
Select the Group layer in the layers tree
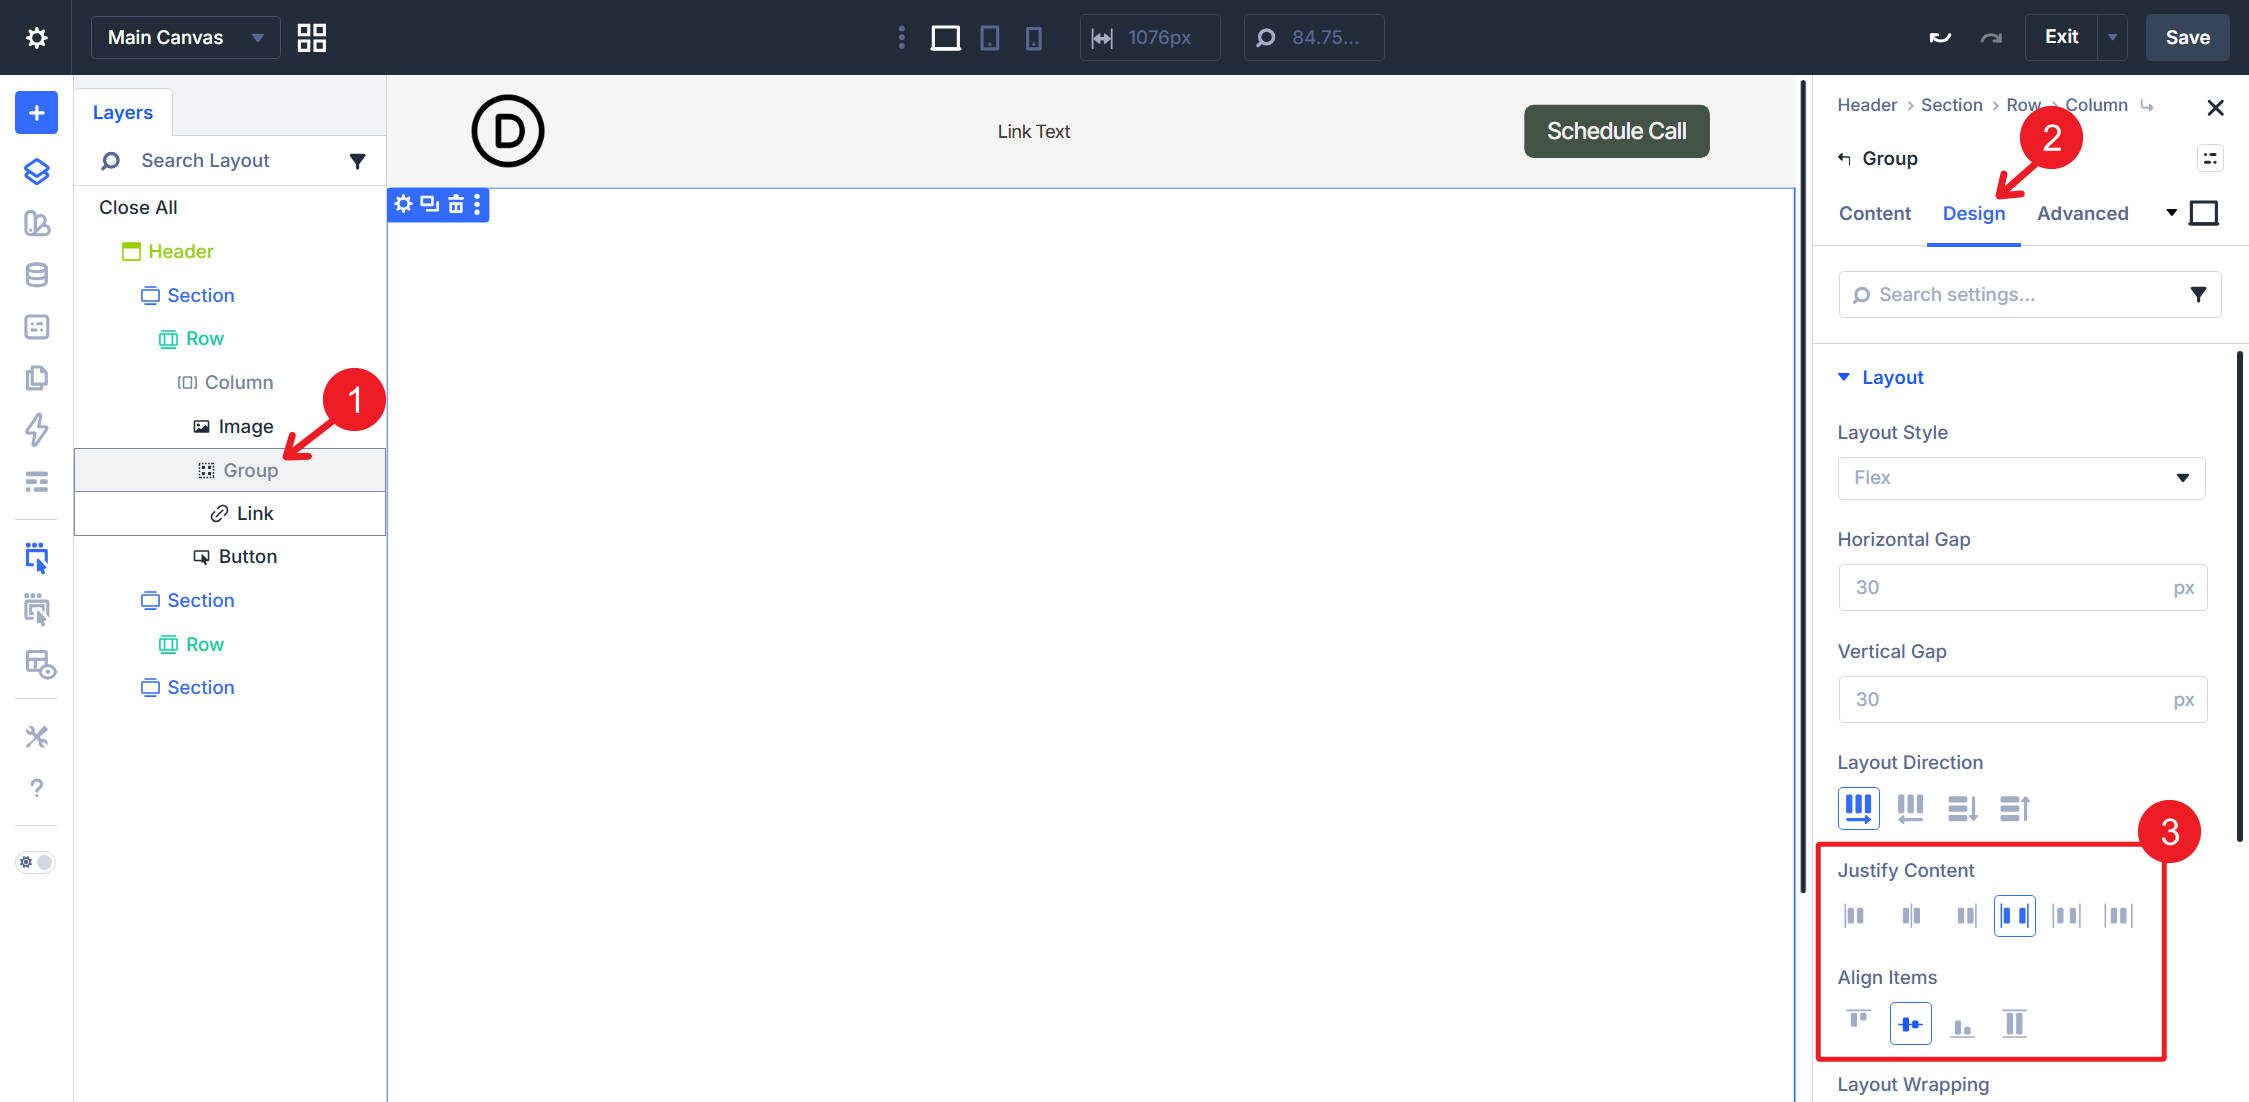[x=250, y=470]
